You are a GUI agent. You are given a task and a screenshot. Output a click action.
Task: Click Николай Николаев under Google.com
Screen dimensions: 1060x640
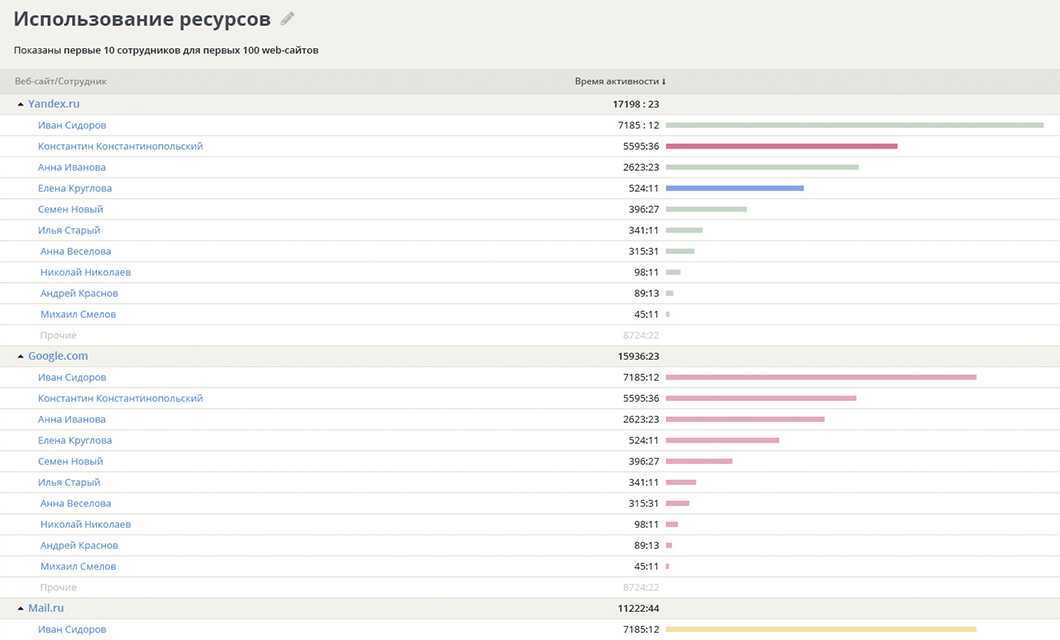85,524
